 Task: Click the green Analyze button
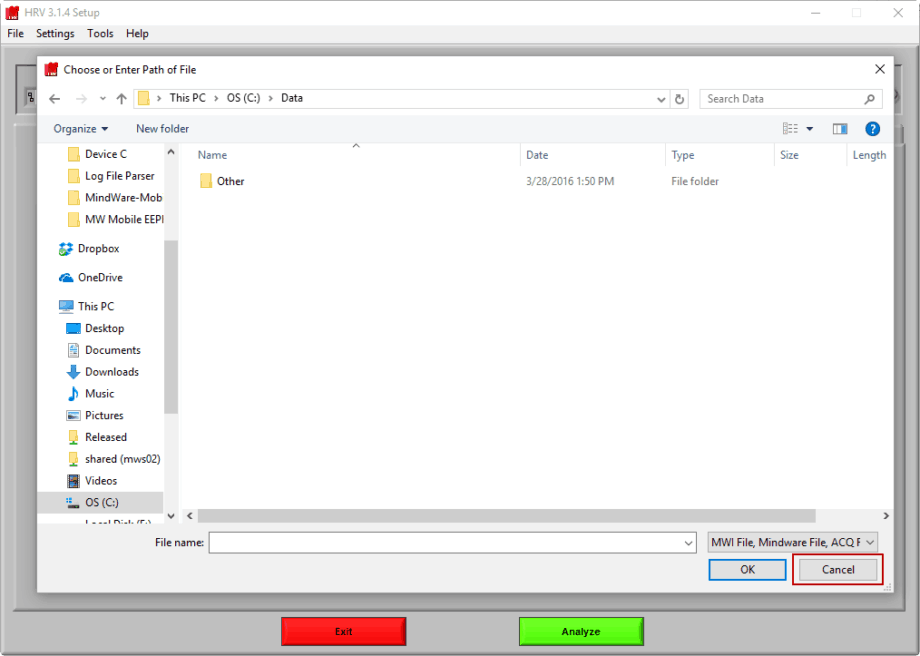point(581,631)
